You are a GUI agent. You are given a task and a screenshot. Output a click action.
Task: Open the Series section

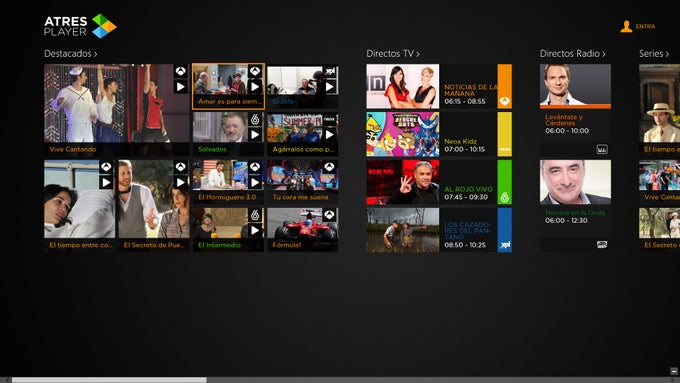654,53
